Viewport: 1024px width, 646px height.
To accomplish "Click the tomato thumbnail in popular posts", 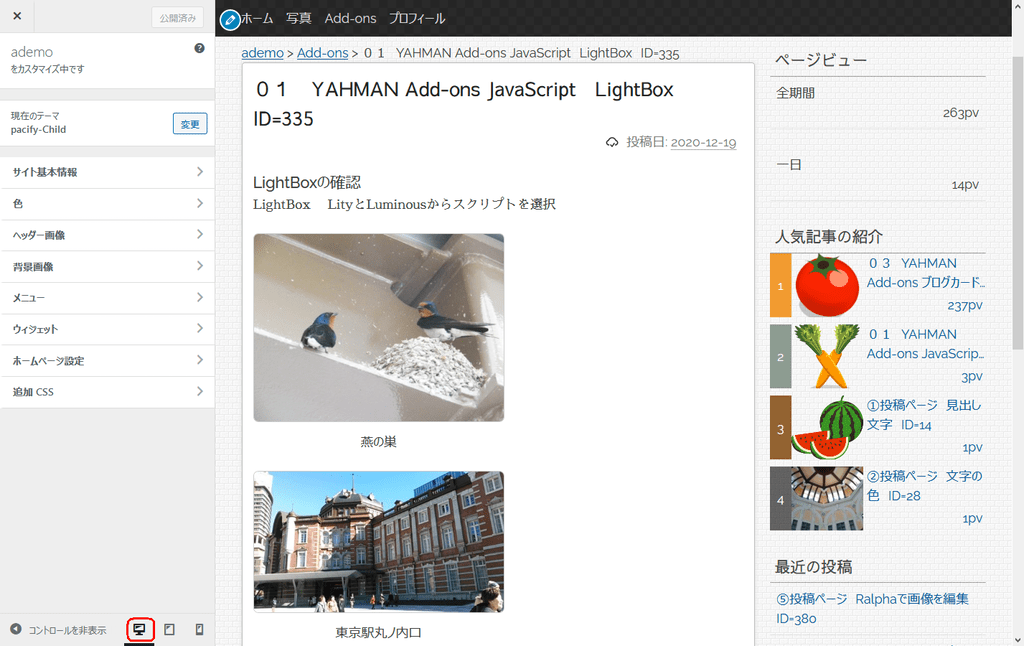I will click(x=827, y=285).
